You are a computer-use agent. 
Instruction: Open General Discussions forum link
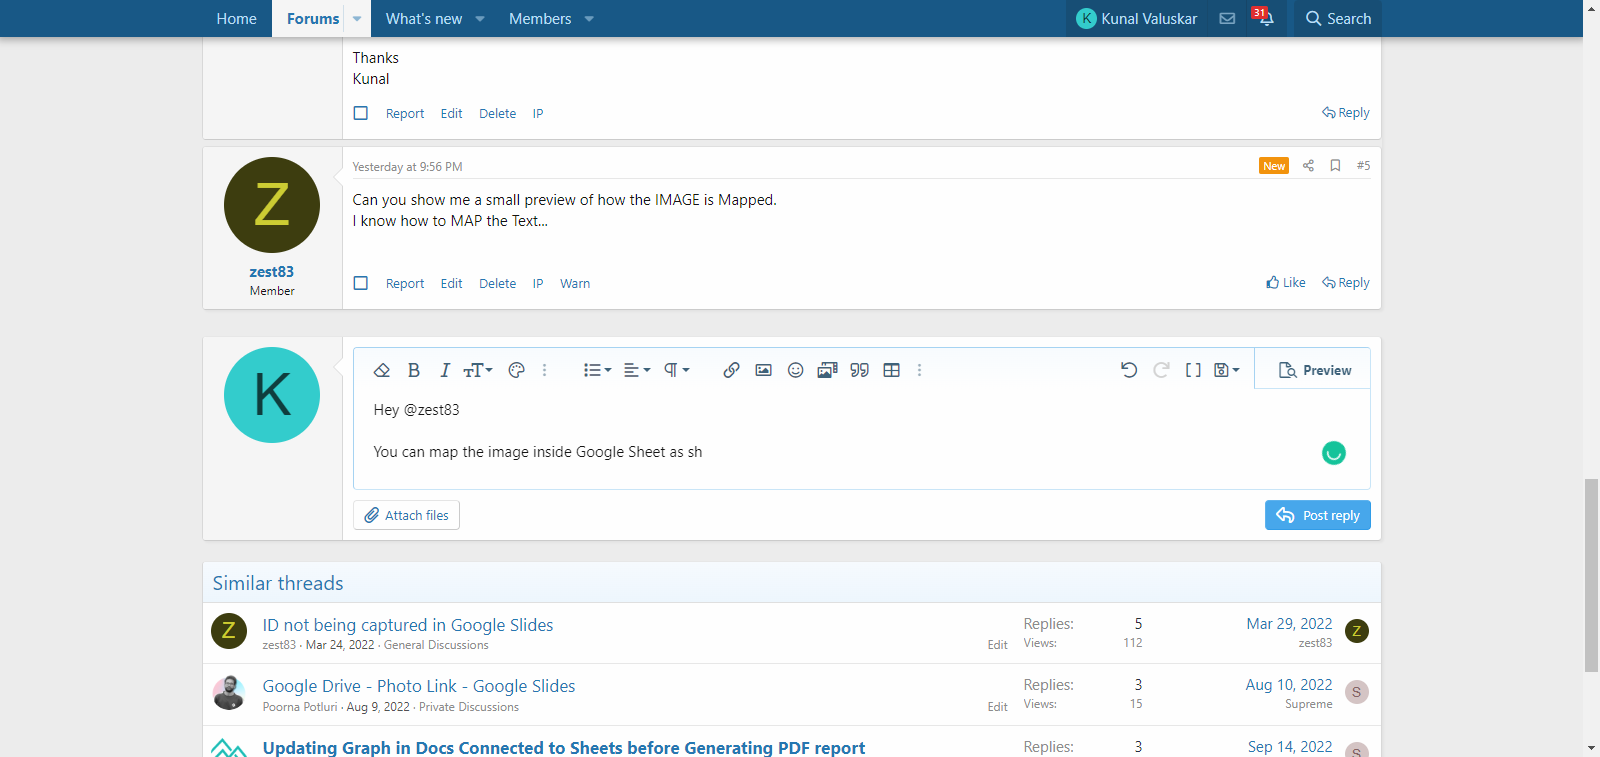tap(436, 645)
